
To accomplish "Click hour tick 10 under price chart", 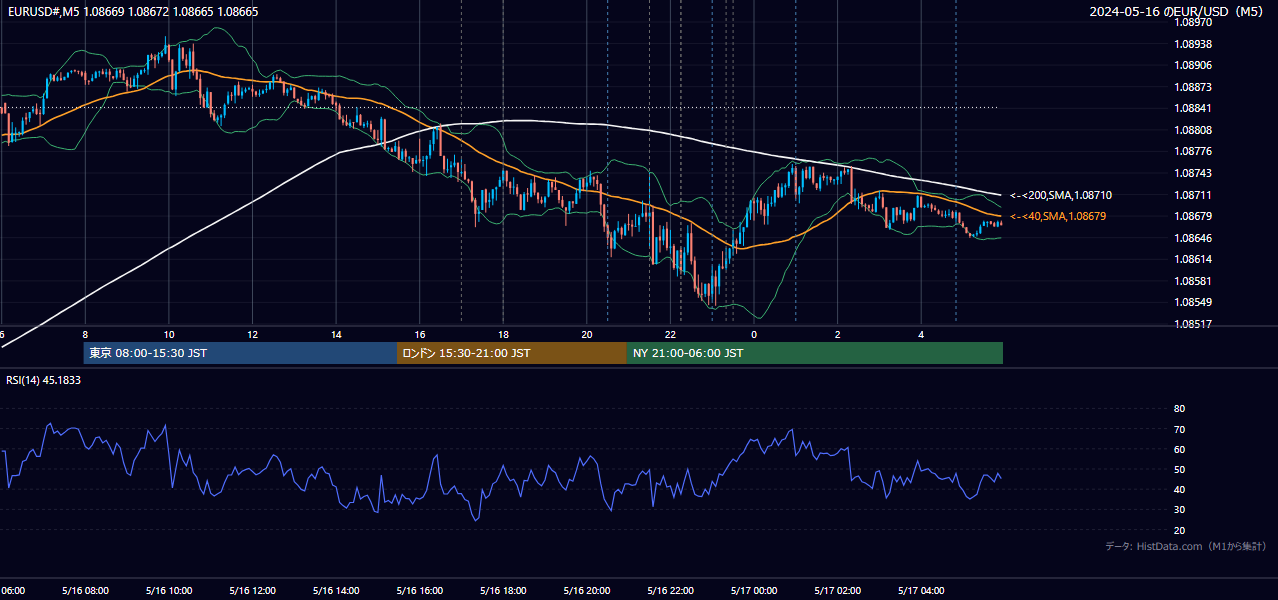I will click(x=169, y=334).
